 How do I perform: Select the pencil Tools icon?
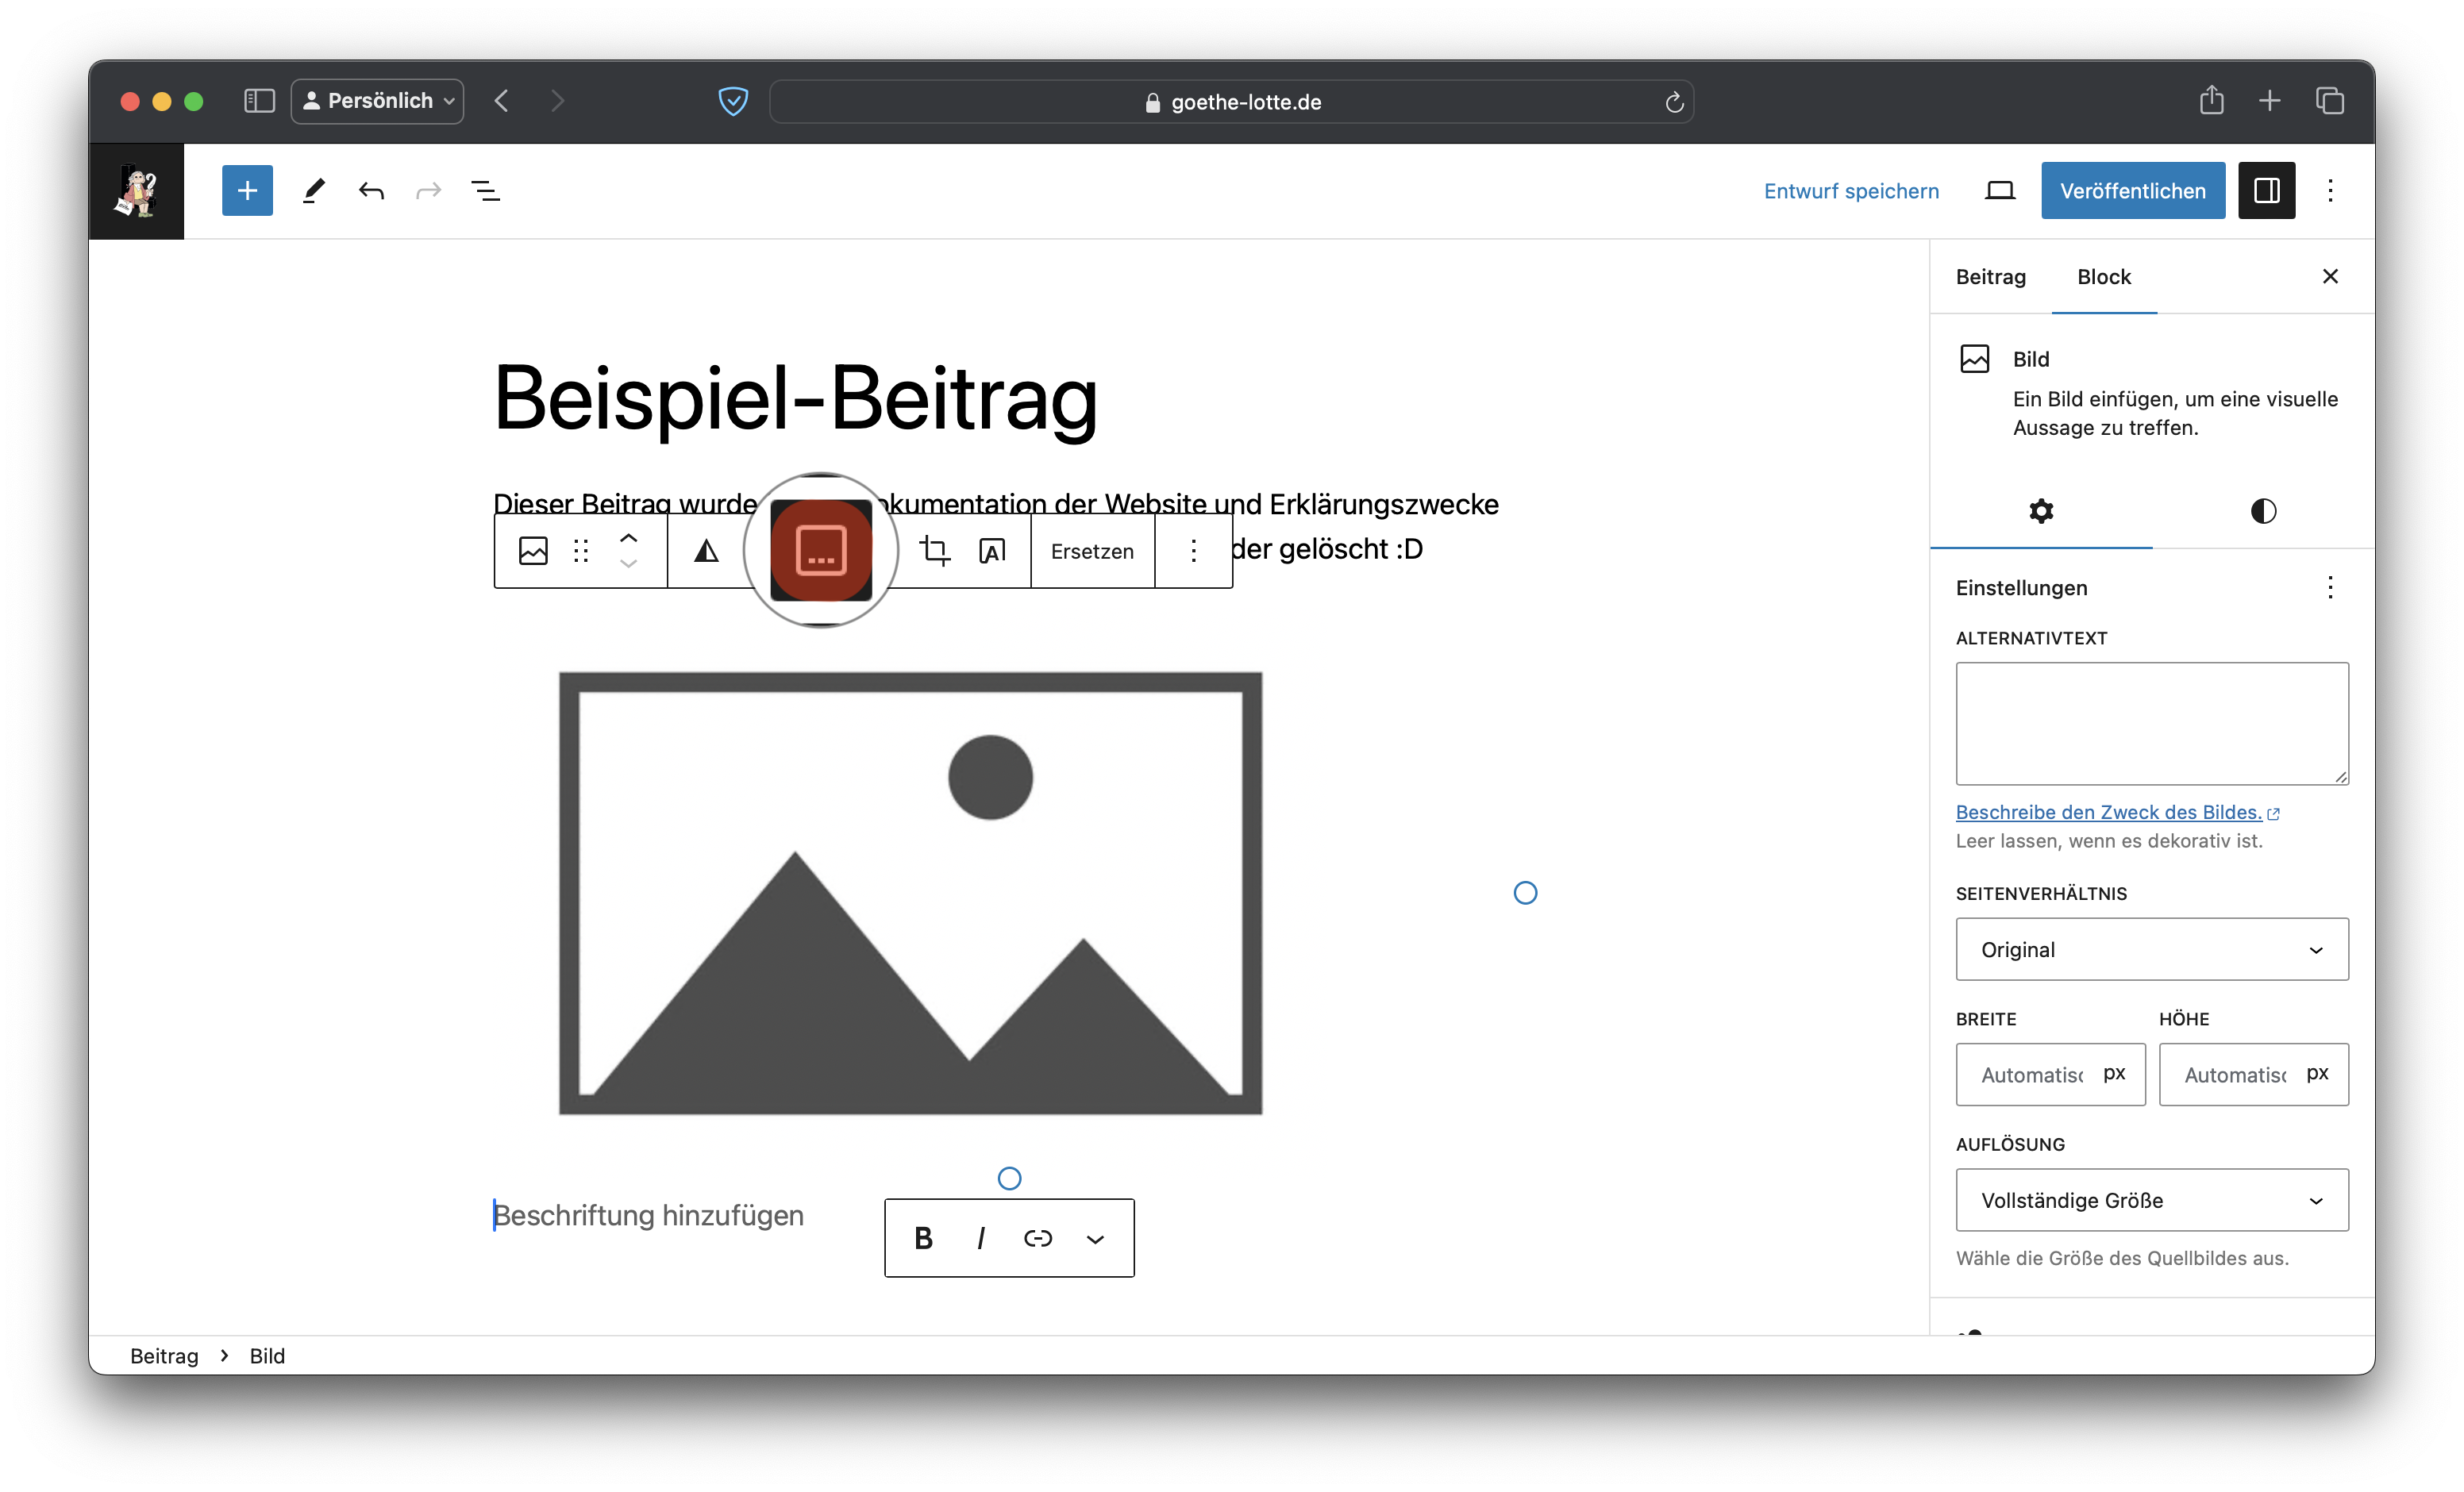coord(314,190)
